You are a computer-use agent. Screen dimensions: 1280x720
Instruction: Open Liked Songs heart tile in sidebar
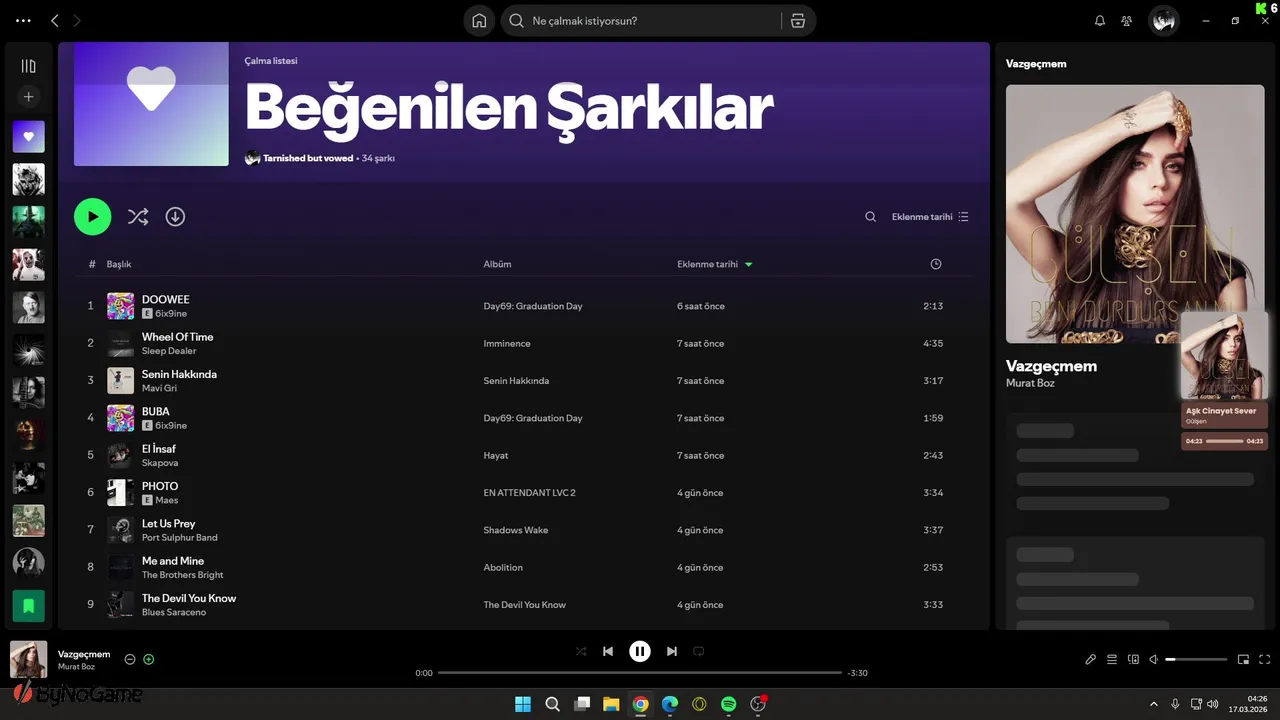tap(28, 136)
